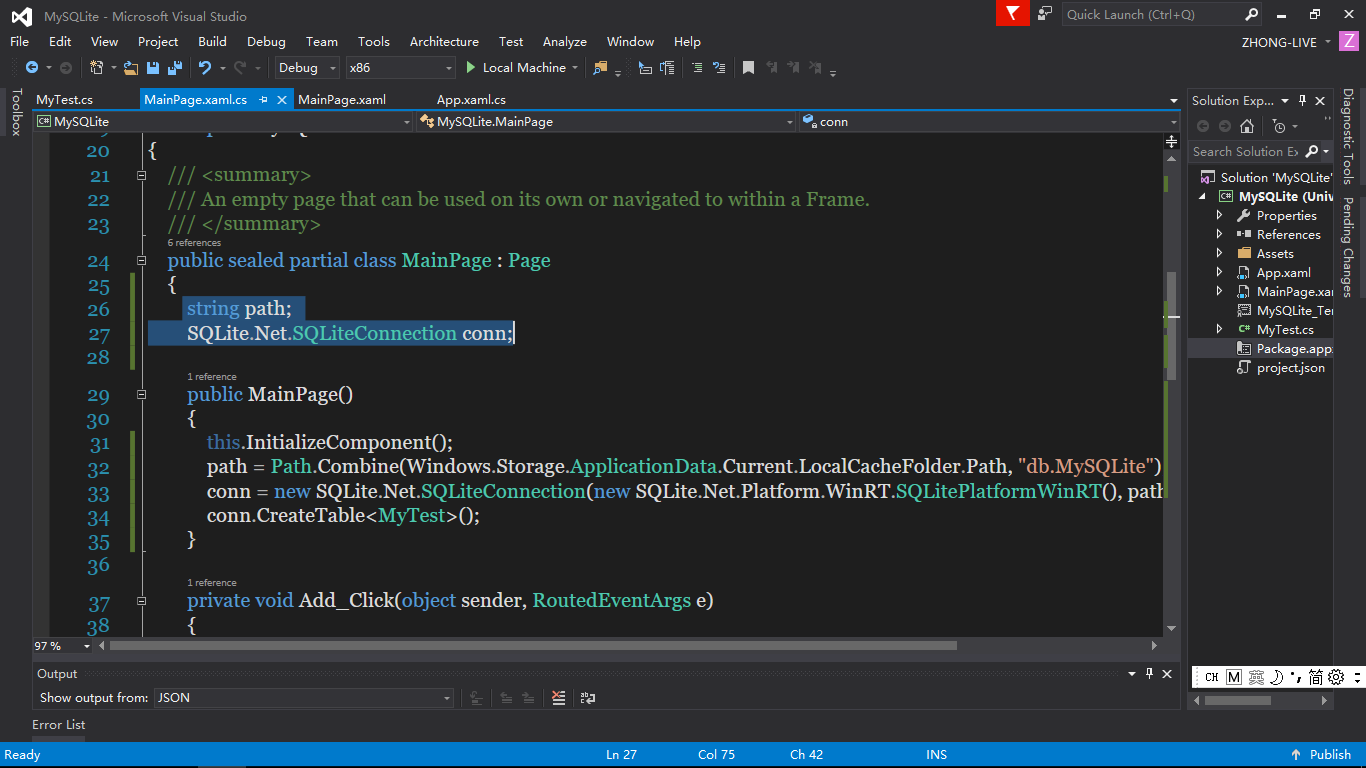The height and width of the screenshot is (768, 1366).
Task: Open the Pending Changes side panel
Action: coord(1348,247)
